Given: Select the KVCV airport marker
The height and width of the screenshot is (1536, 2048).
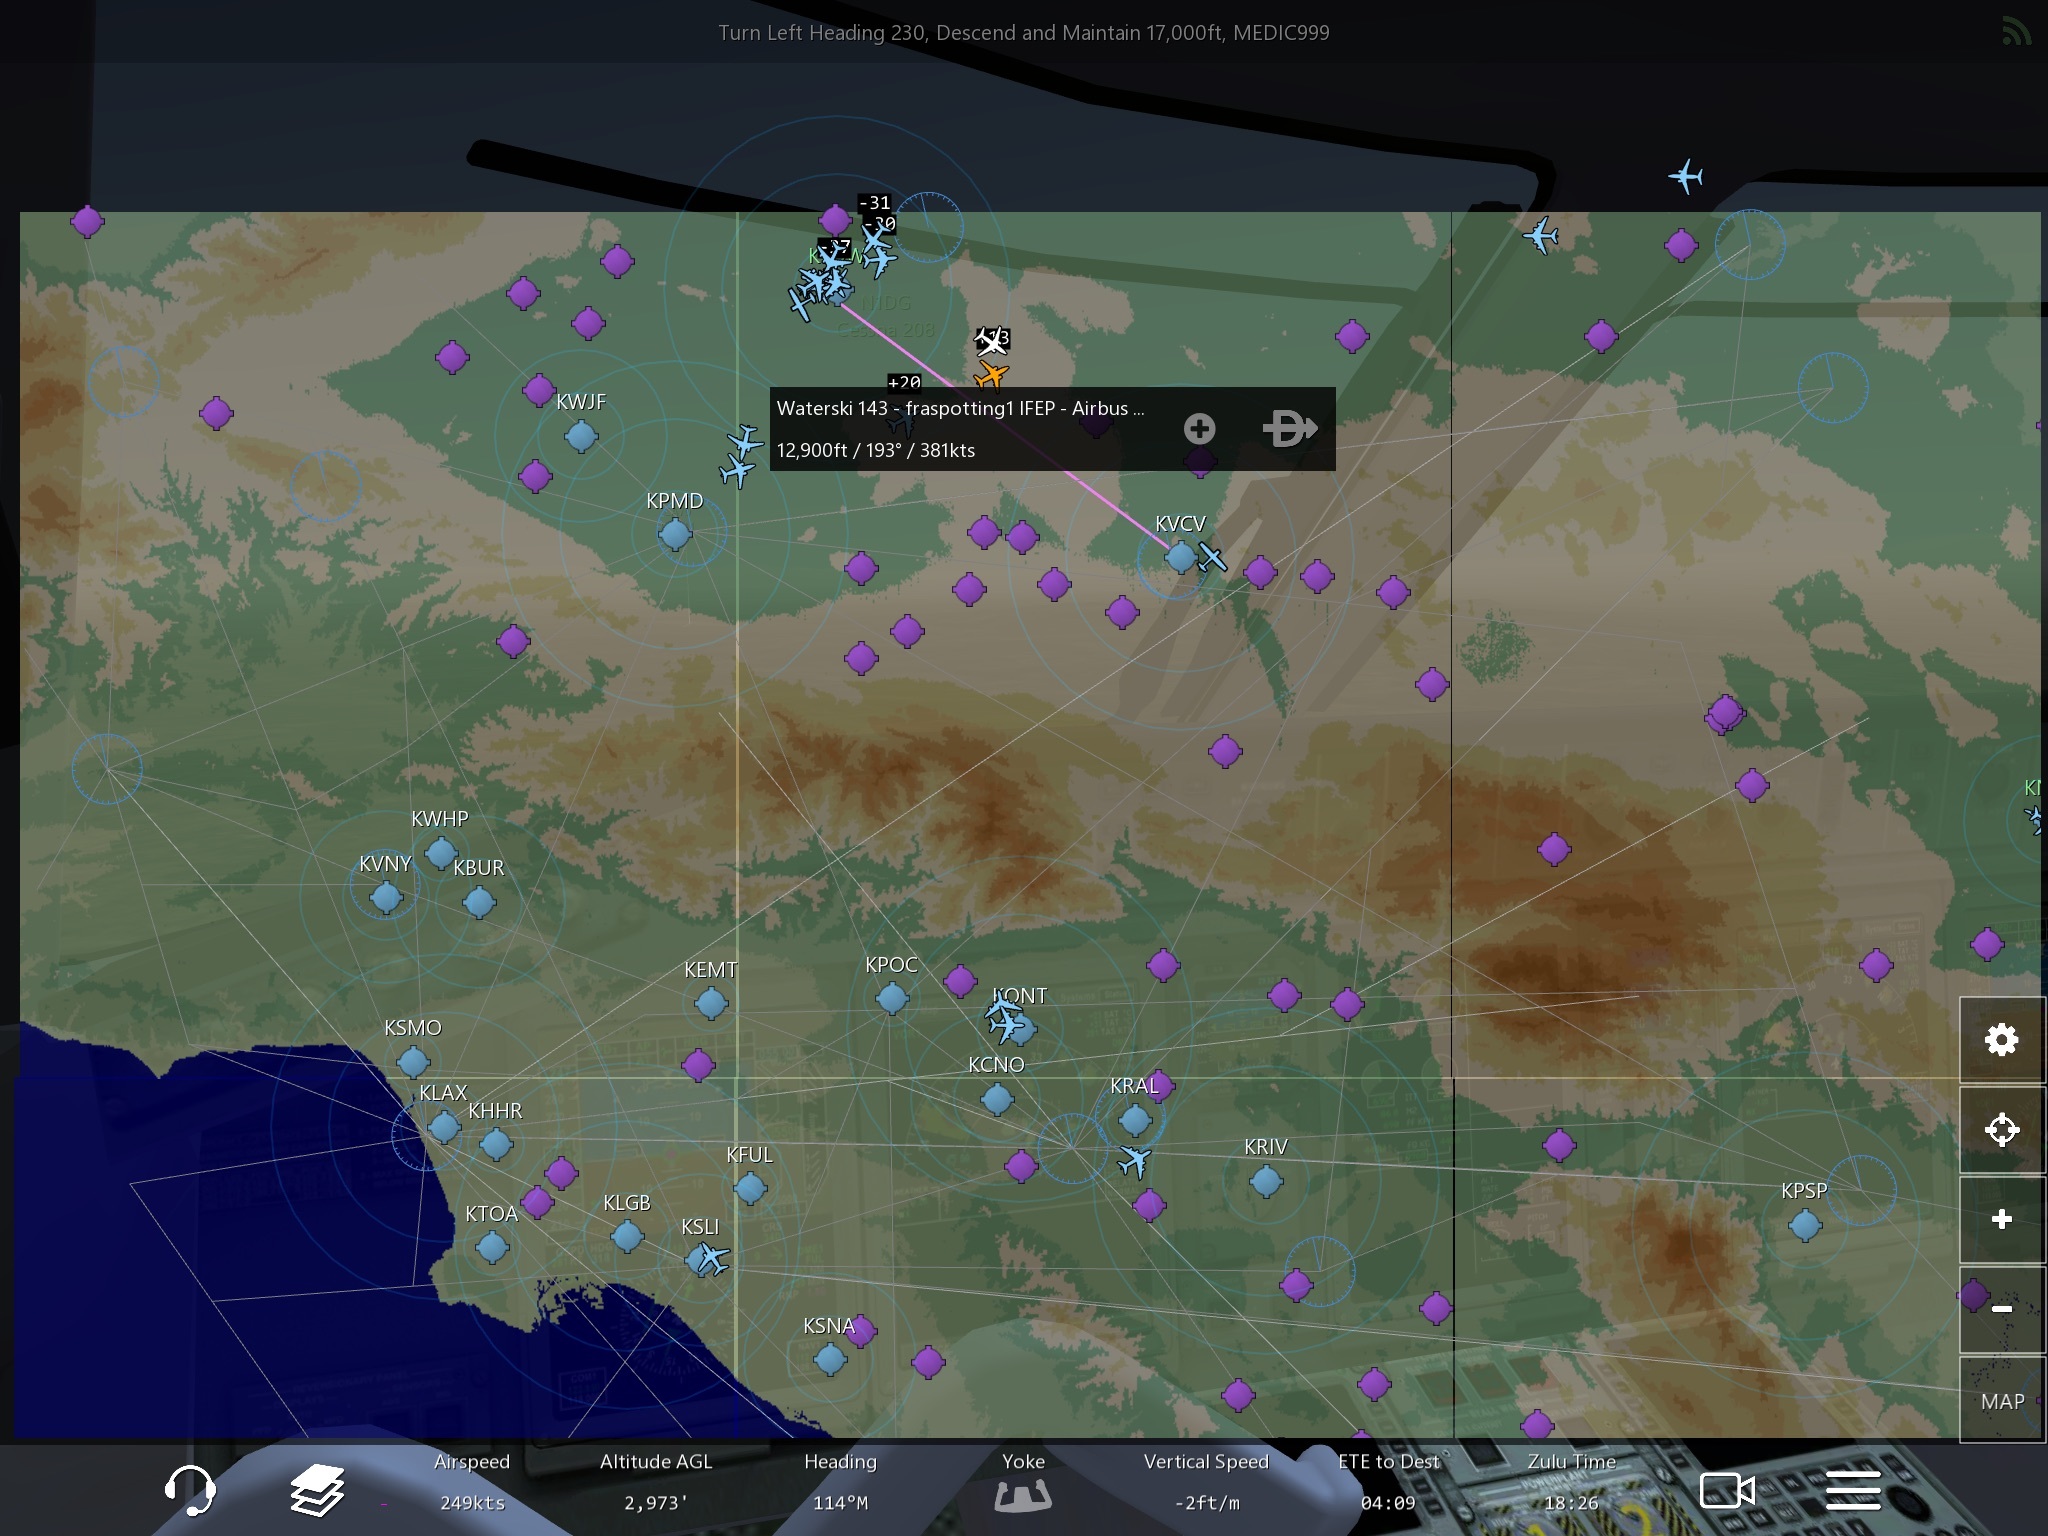Looking at the screenshot, I should 1181,557.
